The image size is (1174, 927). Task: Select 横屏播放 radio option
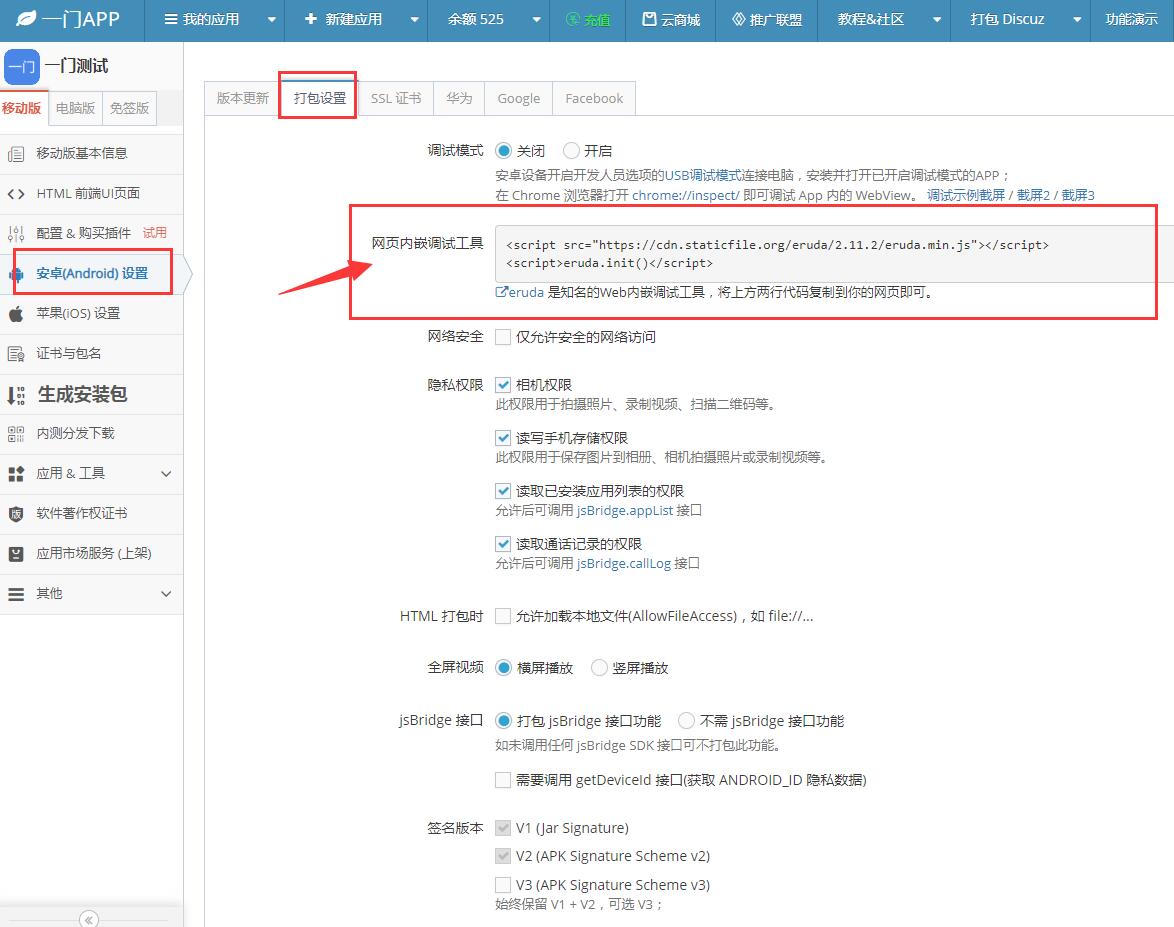[503, 667]
